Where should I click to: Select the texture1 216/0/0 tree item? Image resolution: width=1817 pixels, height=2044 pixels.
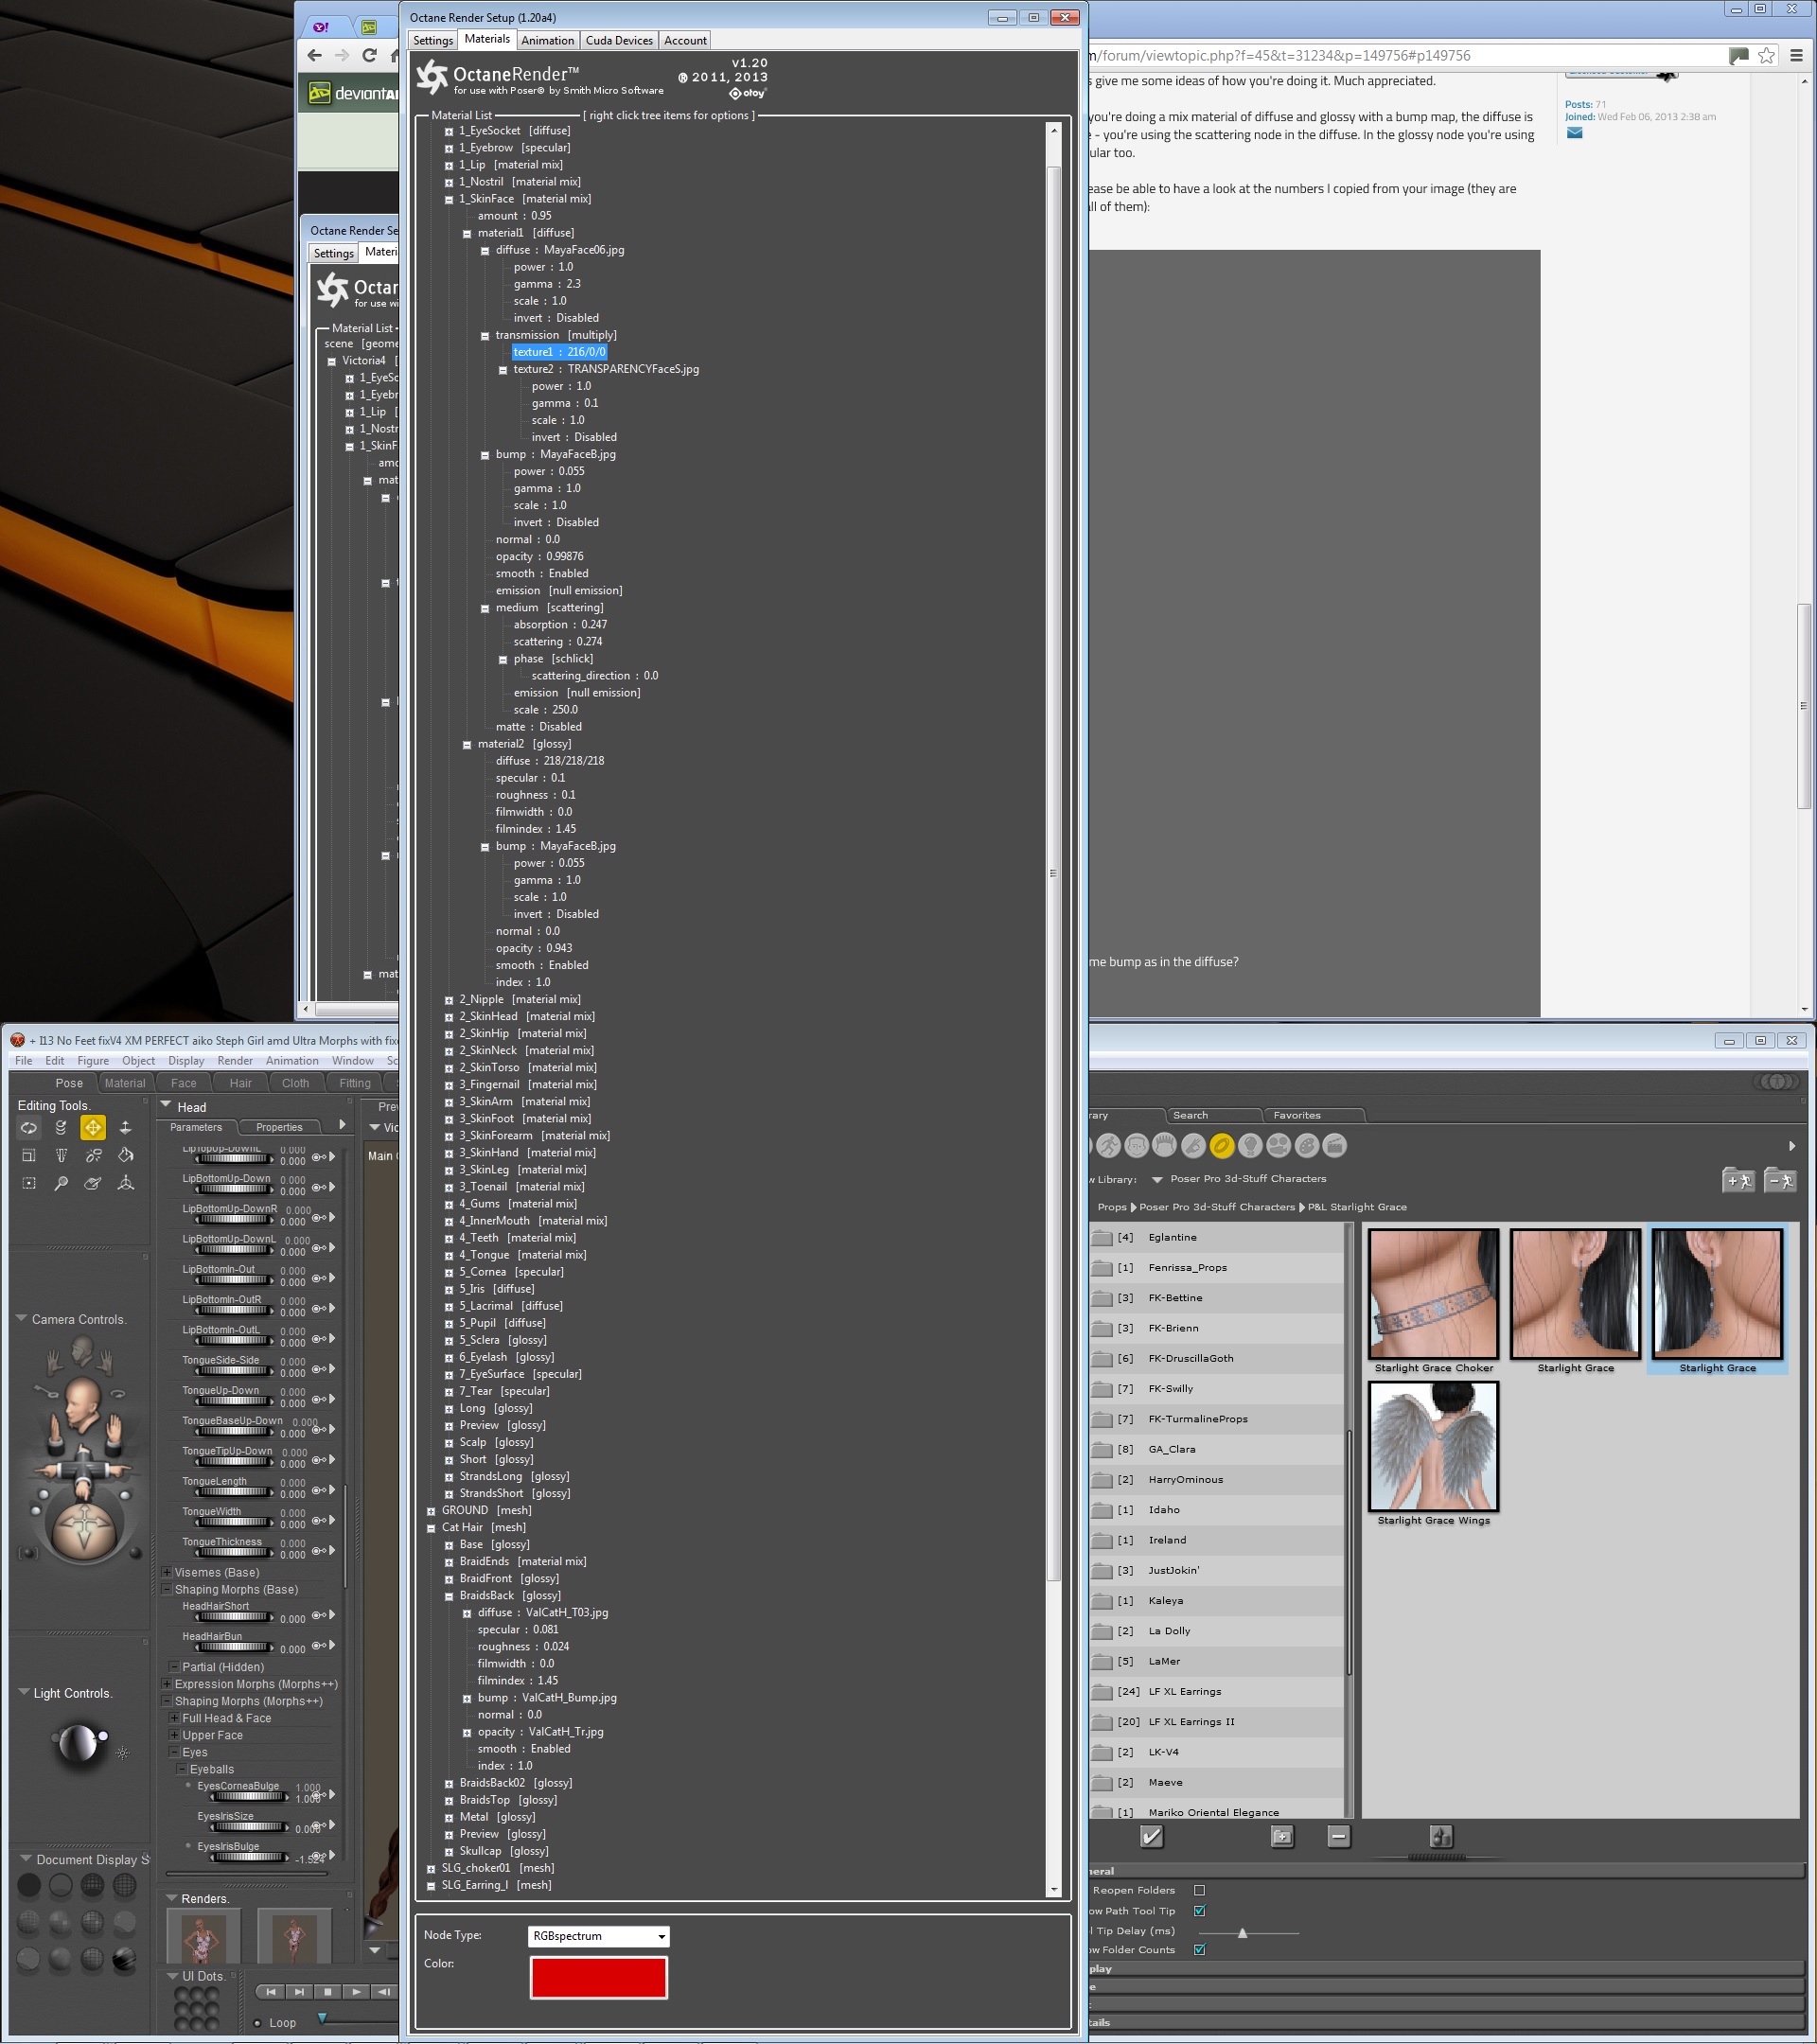[x=559, y=352]
